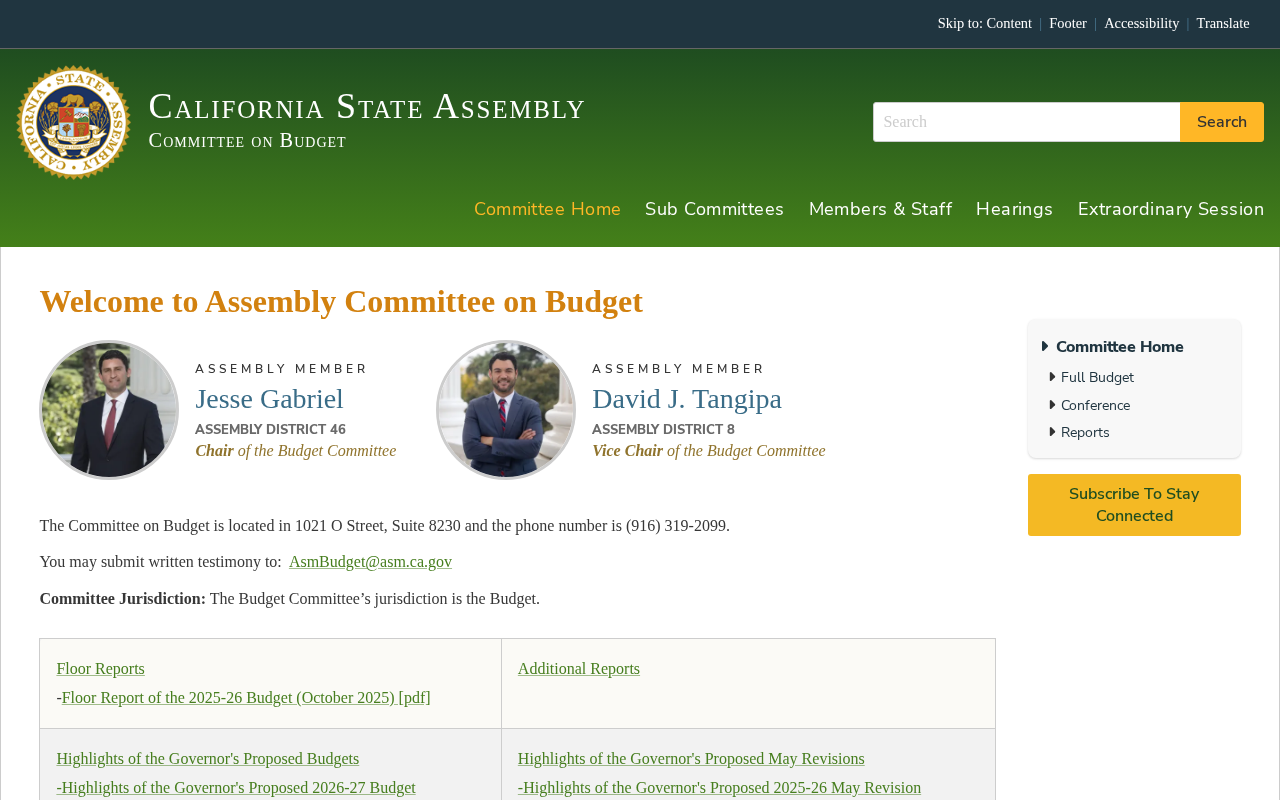This screenshot has width=1280, height=800.
Task: Jump to the Footer link
Action: point(1068,23)
